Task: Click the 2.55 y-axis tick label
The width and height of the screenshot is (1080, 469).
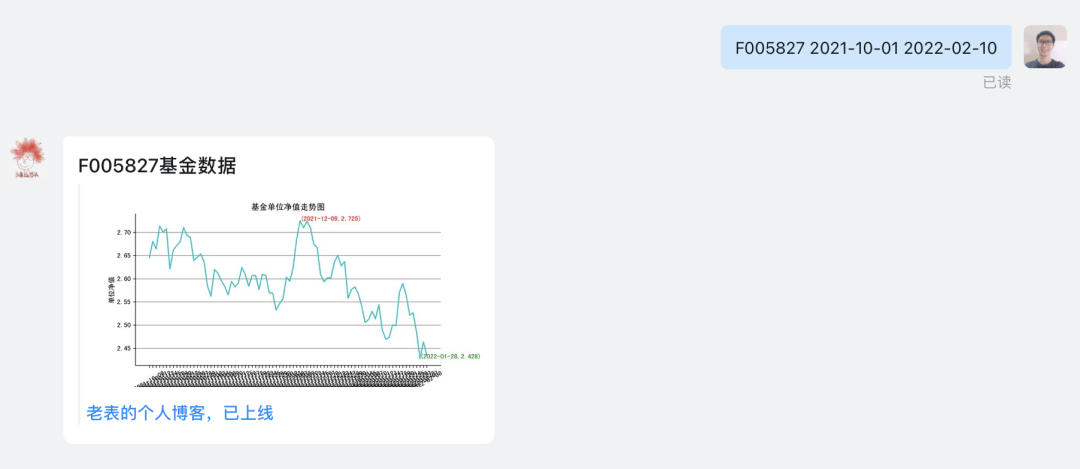Action: [124, 302]
